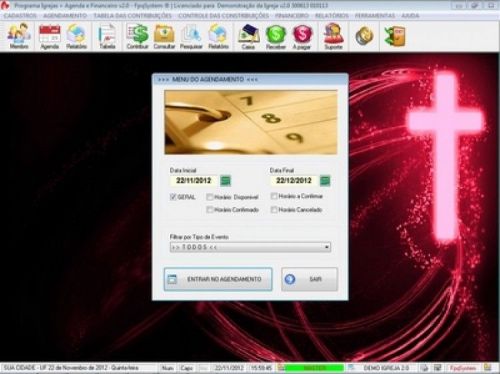Open calendar picker for Data Inicial
This screenshot has width=500, height=374.
pyautogui.click(x=226, y=181)
